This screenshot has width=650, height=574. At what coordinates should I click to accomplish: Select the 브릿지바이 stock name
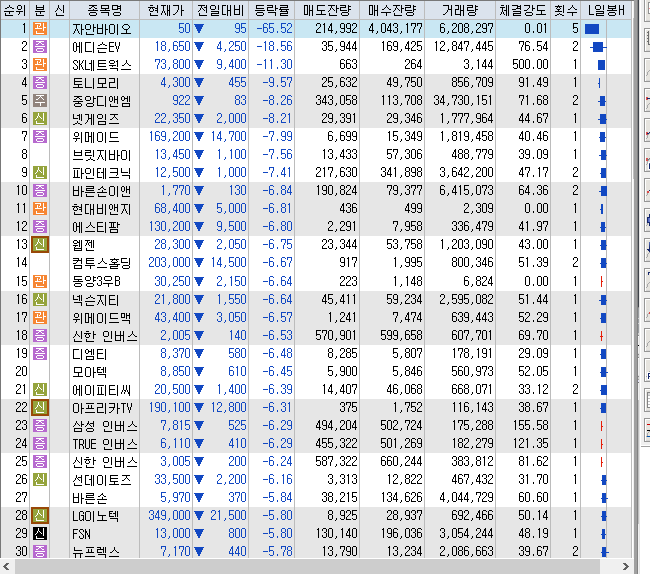click(x=102, y=155)
